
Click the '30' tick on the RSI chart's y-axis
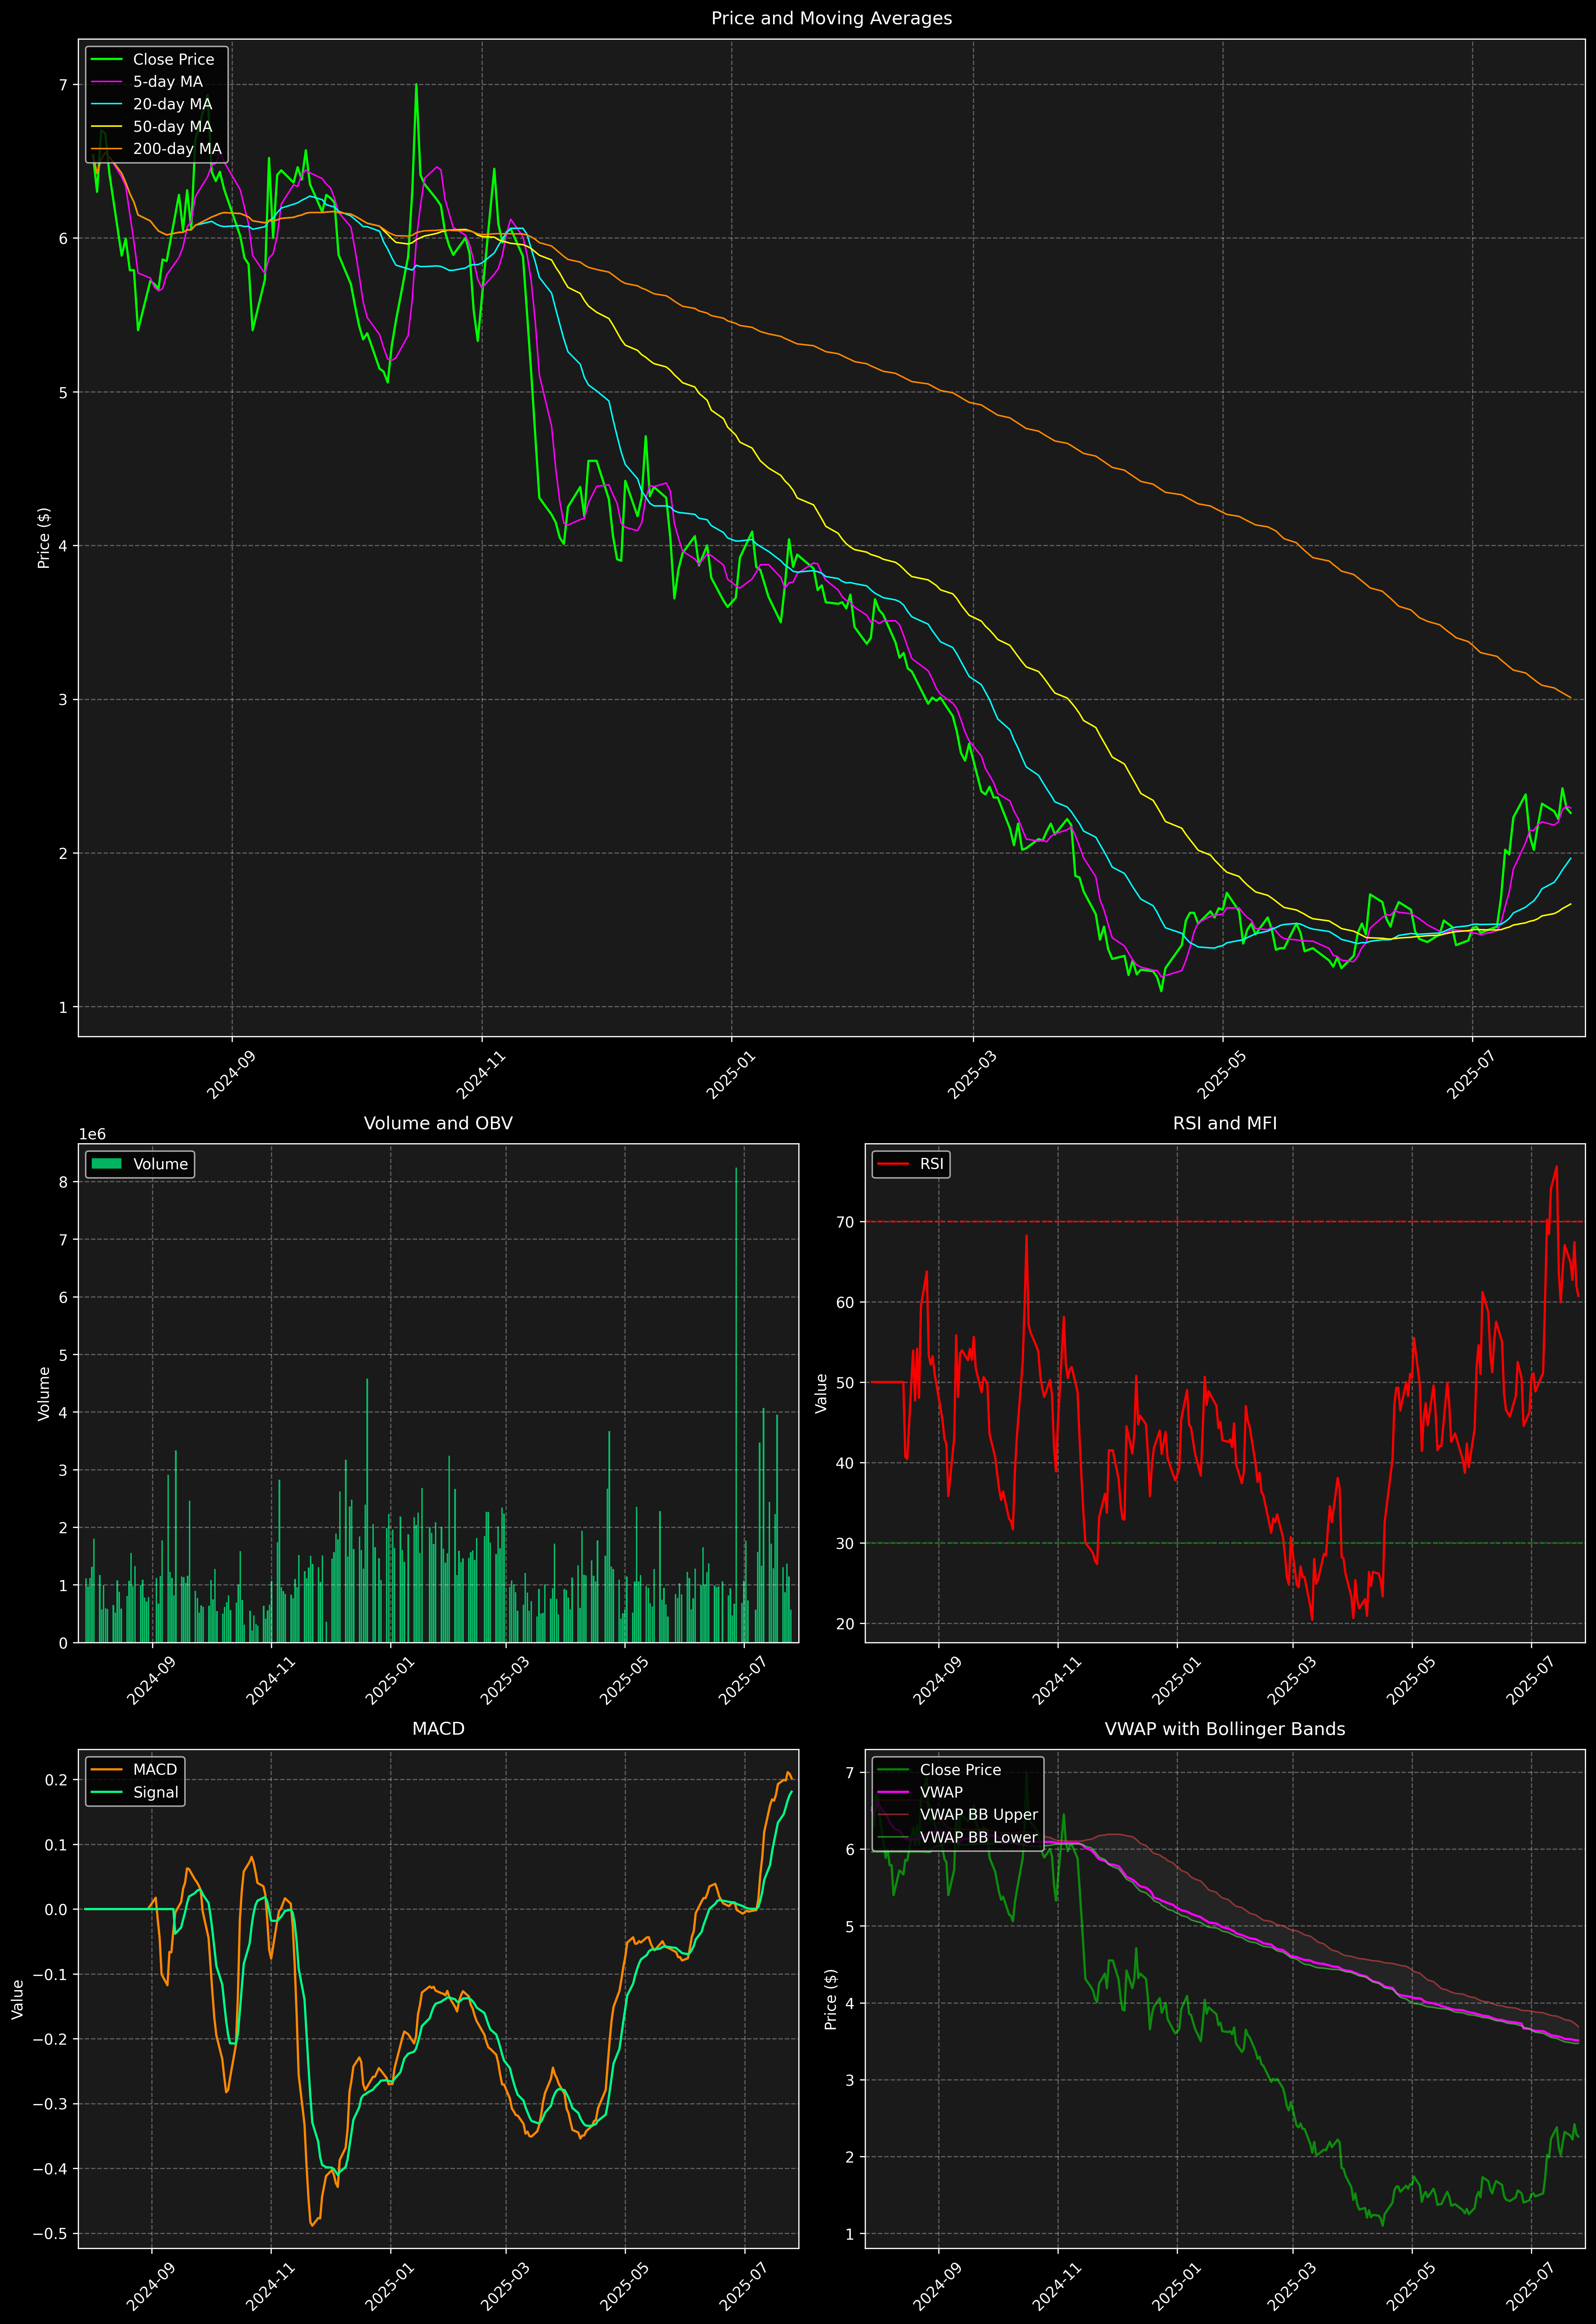[845, 1543]
